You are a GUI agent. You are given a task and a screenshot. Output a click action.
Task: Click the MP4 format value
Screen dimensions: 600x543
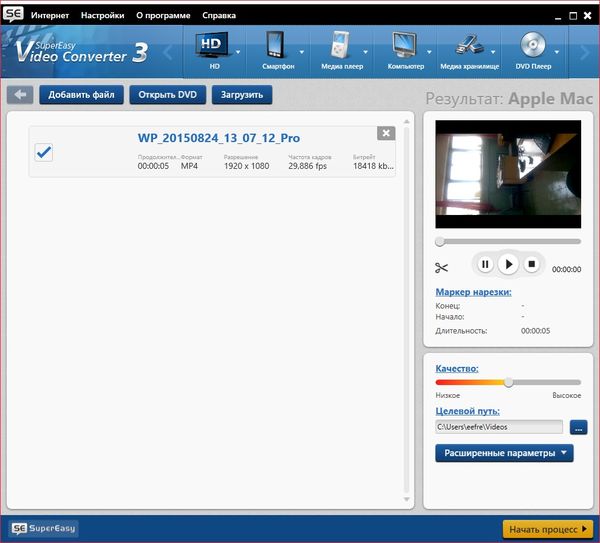189,166
